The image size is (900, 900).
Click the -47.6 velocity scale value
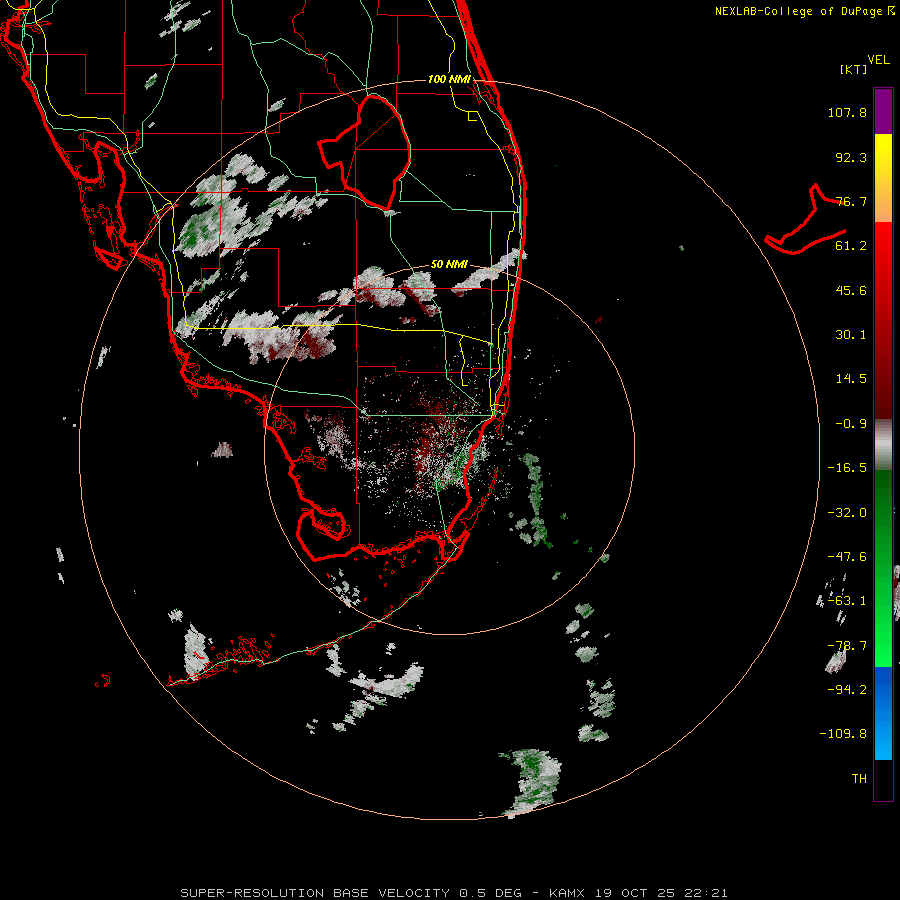[847, 557]
